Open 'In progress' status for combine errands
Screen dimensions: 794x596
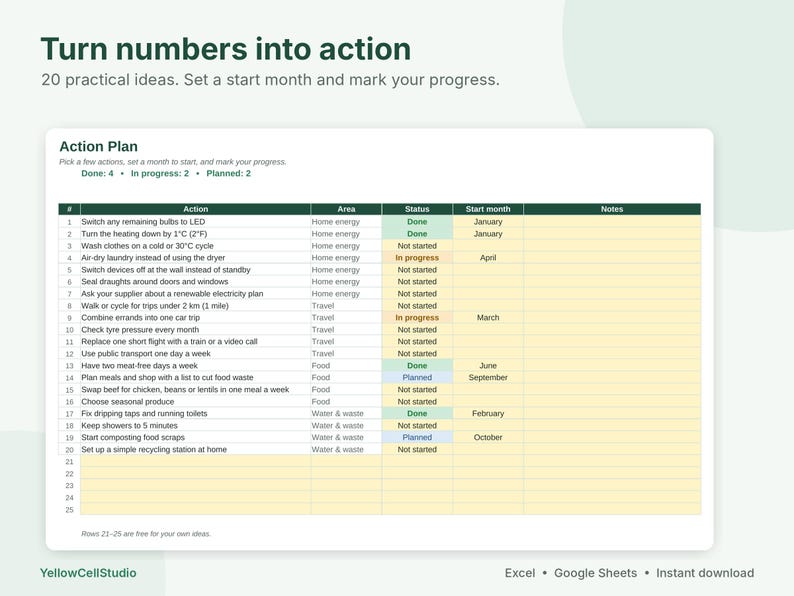click(417, 317)
